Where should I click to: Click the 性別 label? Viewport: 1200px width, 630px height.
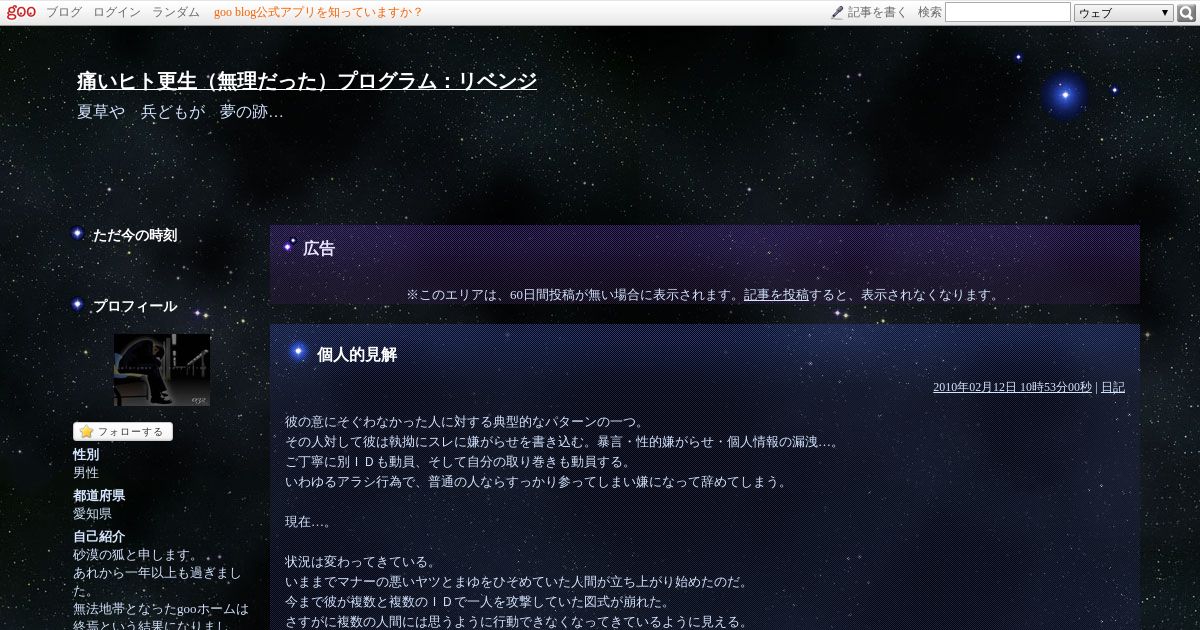86,455
